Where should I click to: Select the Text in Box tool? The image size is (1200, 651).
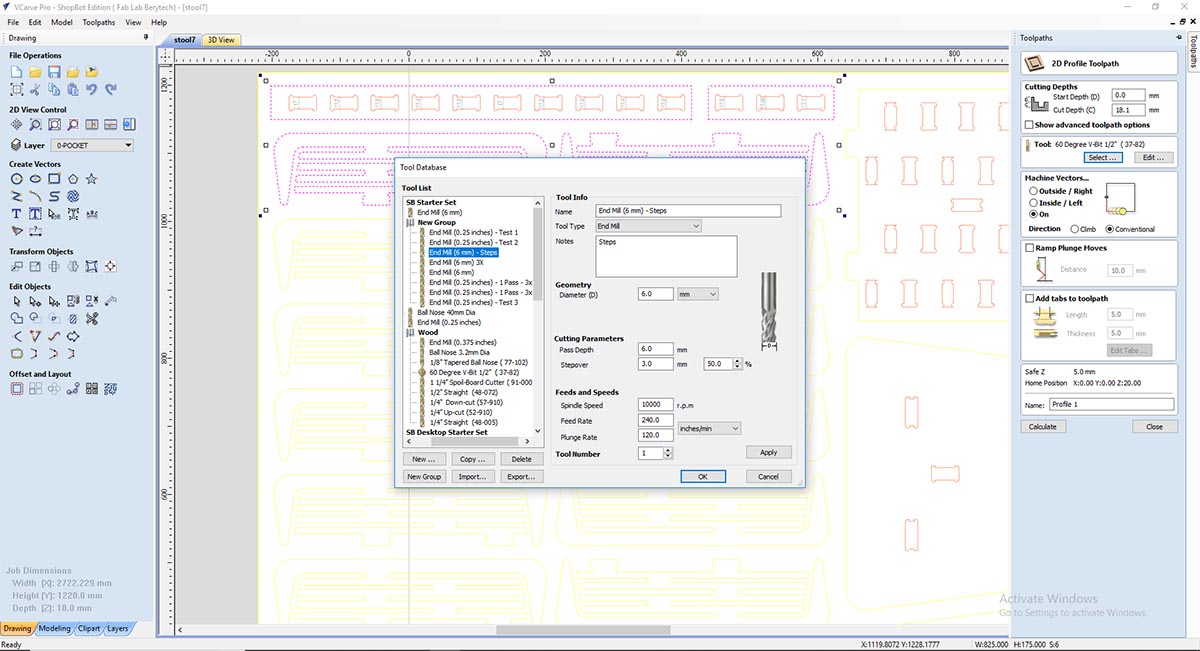pos(35,214)
